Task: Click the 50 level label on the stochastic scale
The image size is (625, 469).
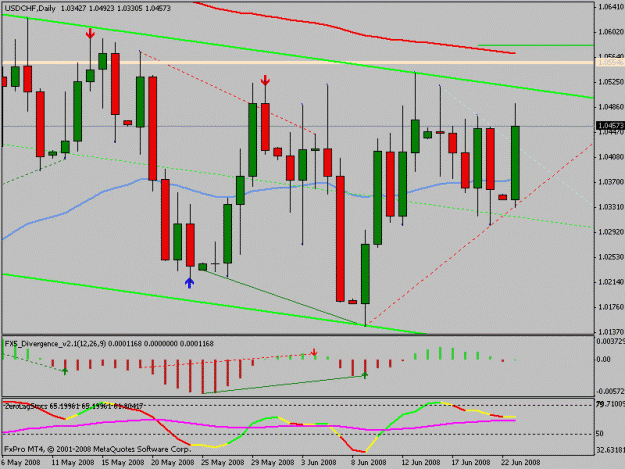Action: 600,434
